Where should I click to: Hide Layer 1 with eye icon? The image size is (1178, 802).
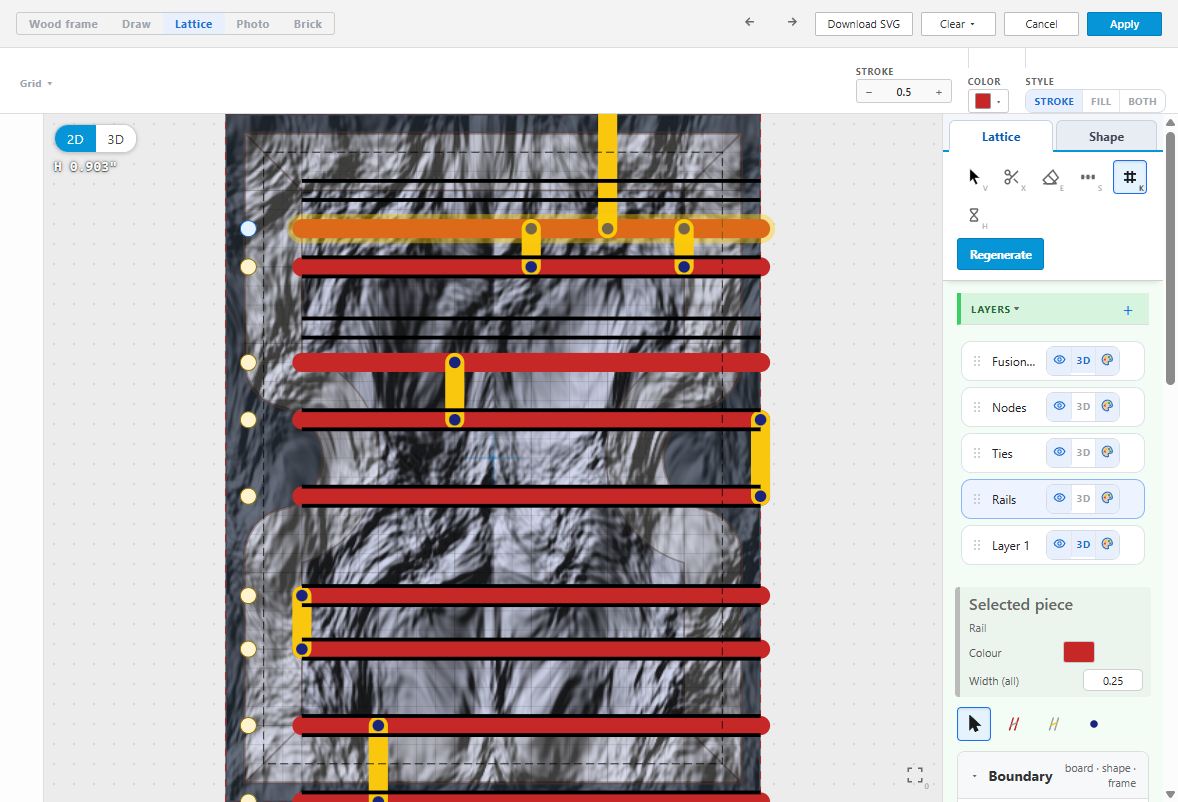[1059, 544]
